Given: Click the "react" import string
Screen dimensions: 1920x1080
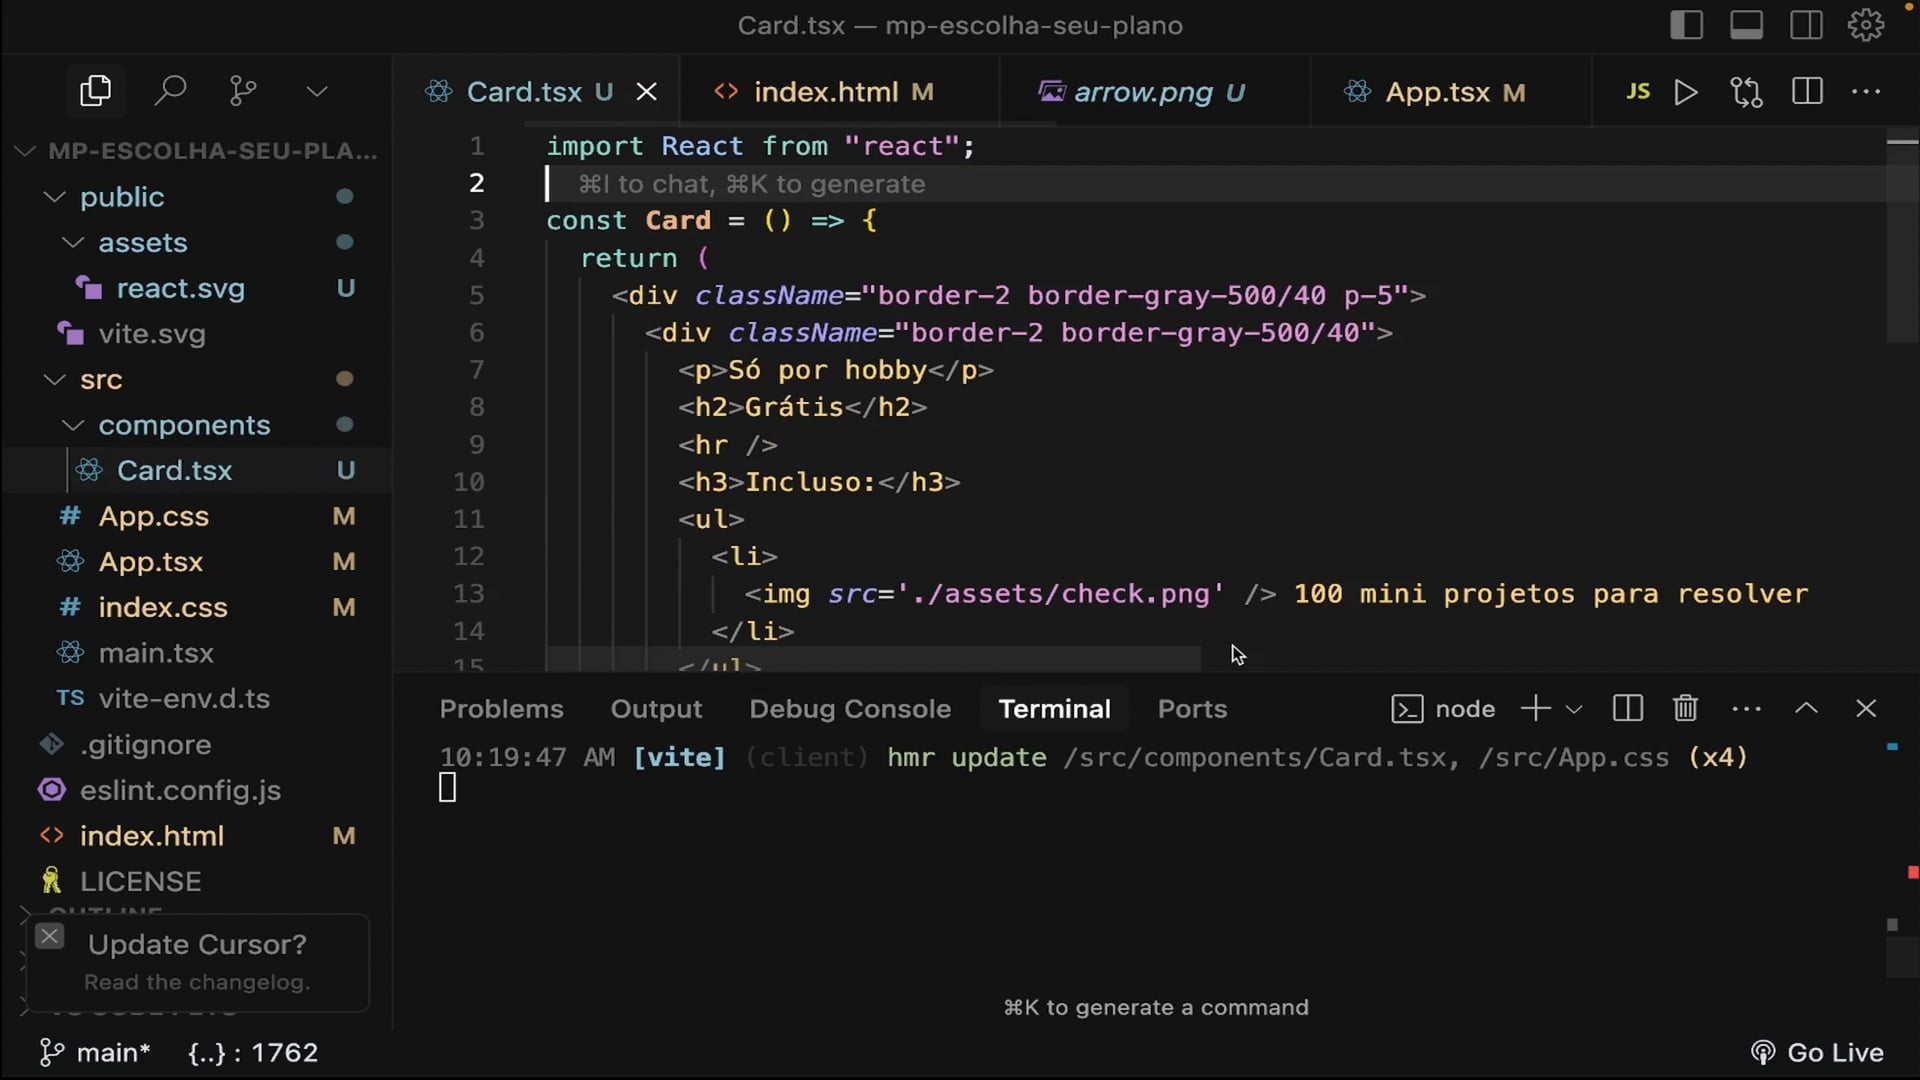Looking at the screenshot, I should click(x=902, y=146).
